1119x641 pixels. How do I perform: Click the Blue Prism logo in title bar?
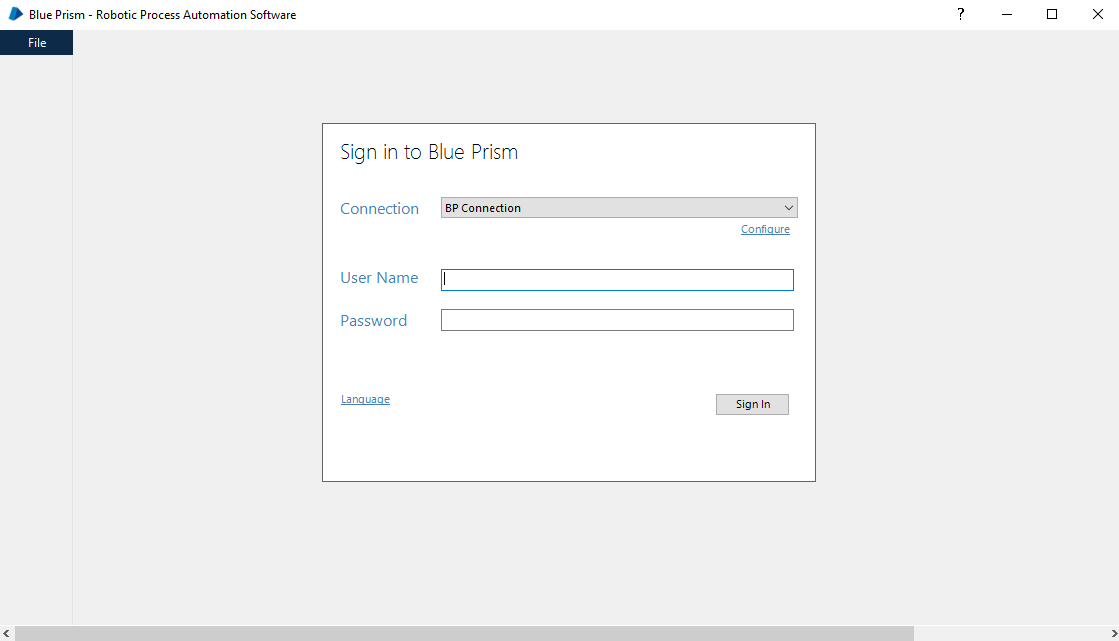[x=15, y=14]
